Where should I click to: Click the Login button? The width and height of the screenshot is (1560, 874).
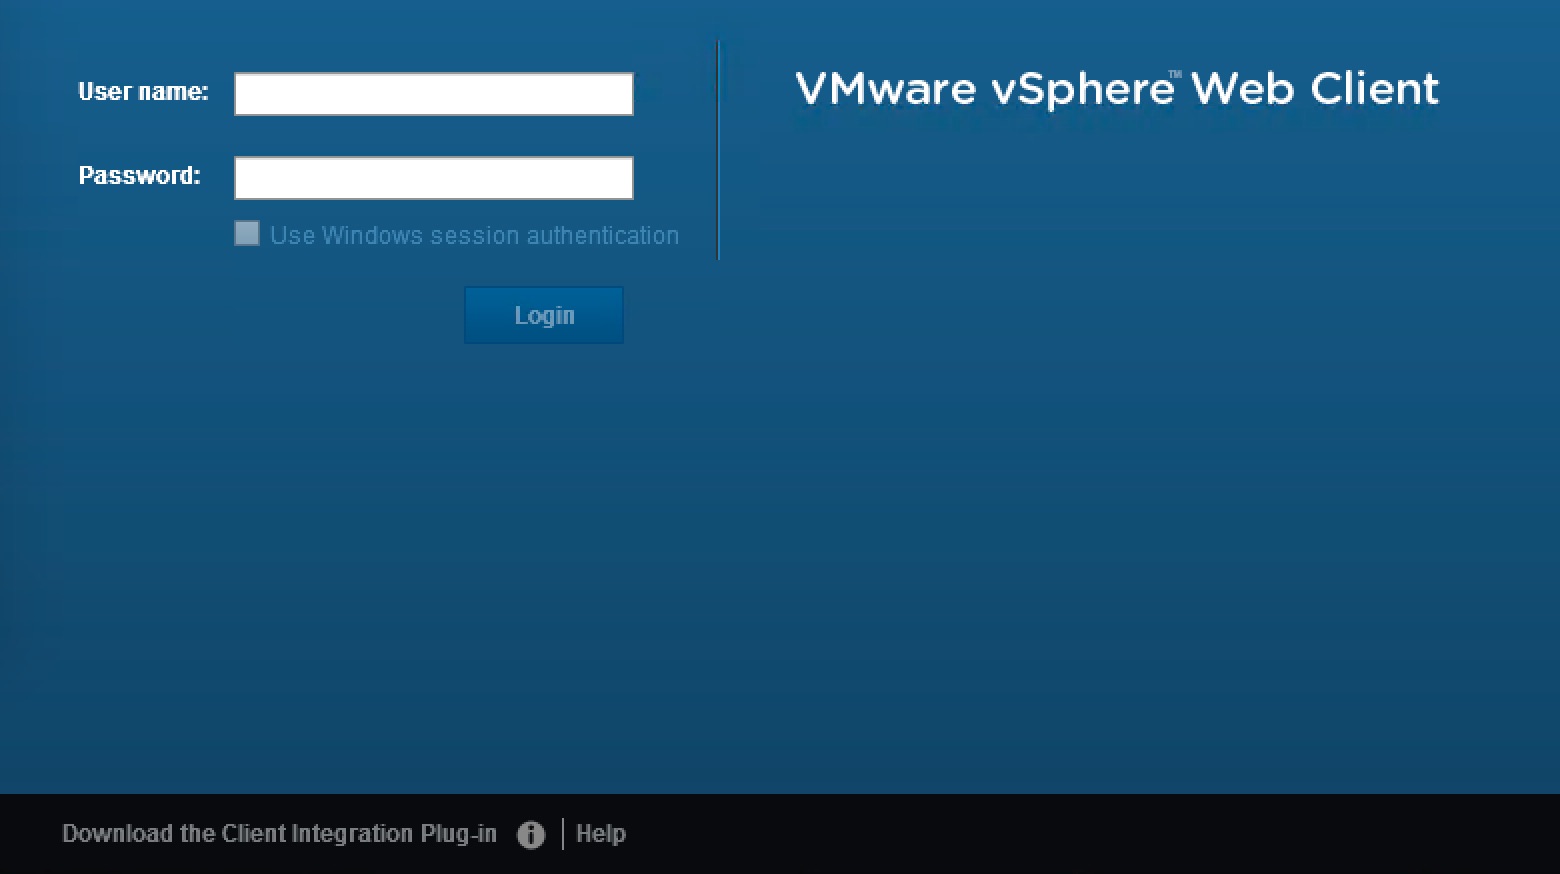coord(544,315)
